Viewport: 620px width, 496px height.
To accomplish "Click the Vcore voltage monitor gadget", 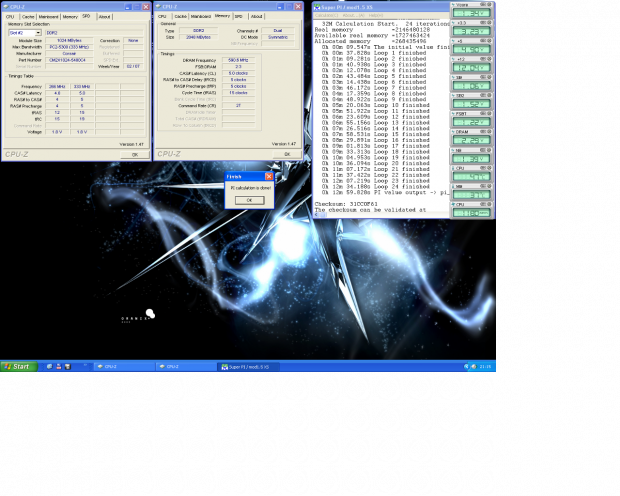I will coord(471,14).
